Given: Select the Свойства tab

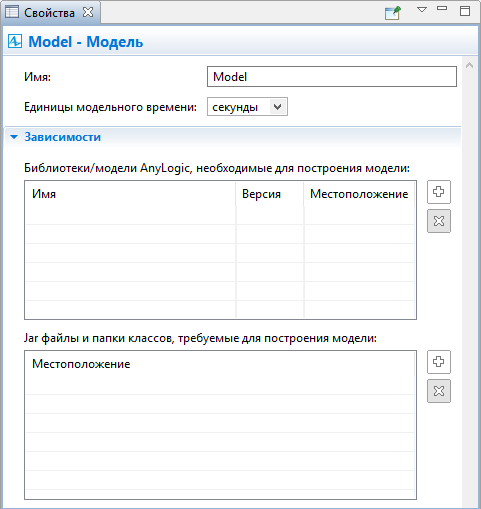Looking at the screenshot, I should click(49, 13).
